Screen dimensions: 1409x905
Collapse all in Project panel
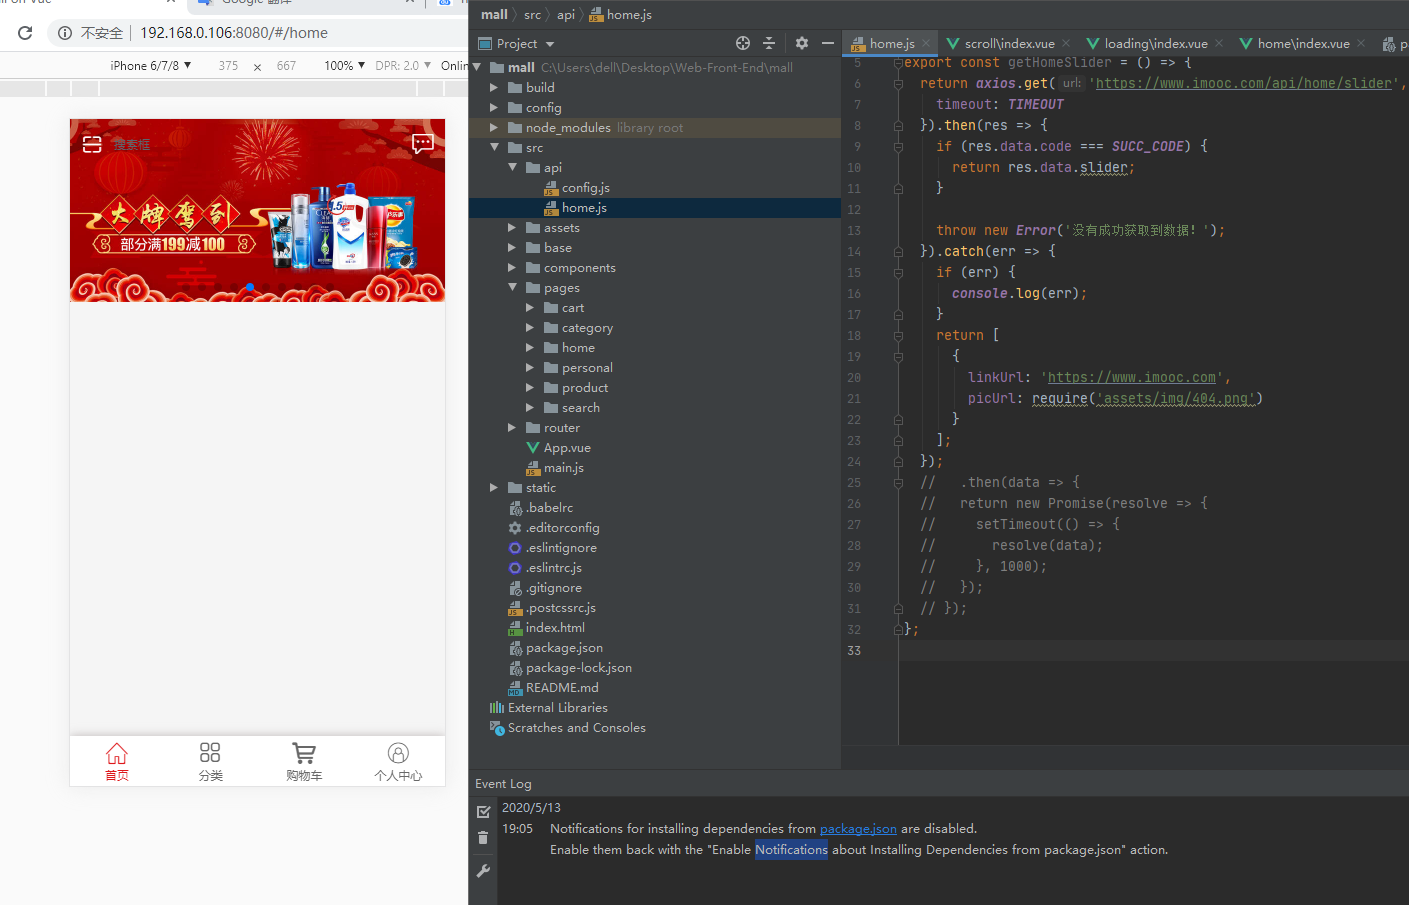[x=769, y=43]
